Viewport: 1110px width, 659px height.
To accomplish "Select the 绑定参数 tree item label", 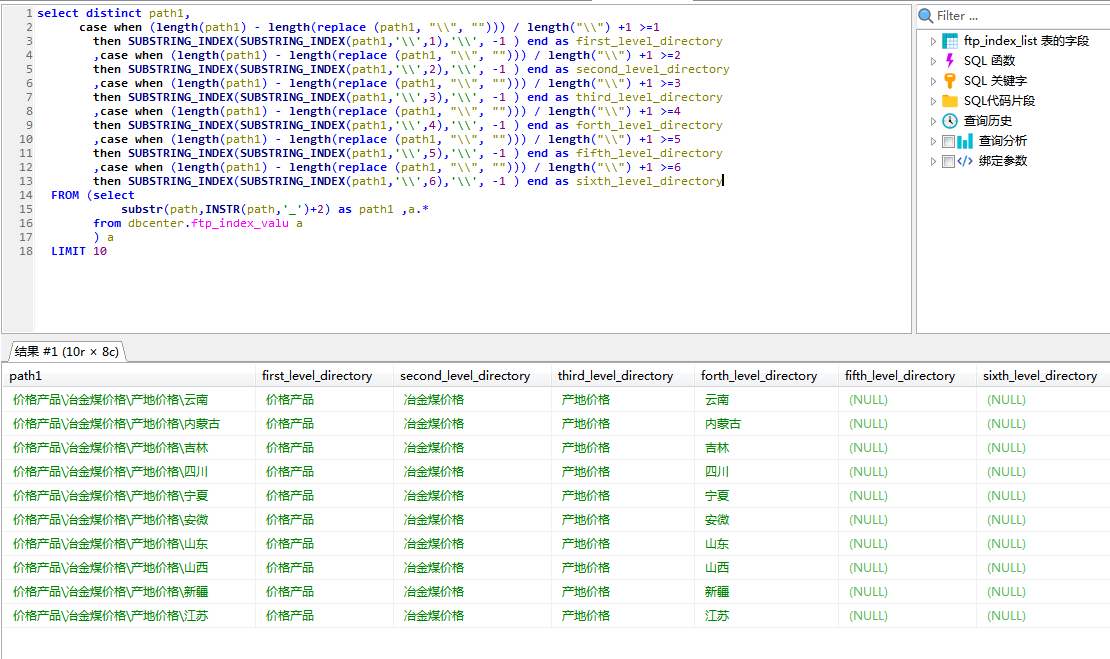I will point(1002,161).
